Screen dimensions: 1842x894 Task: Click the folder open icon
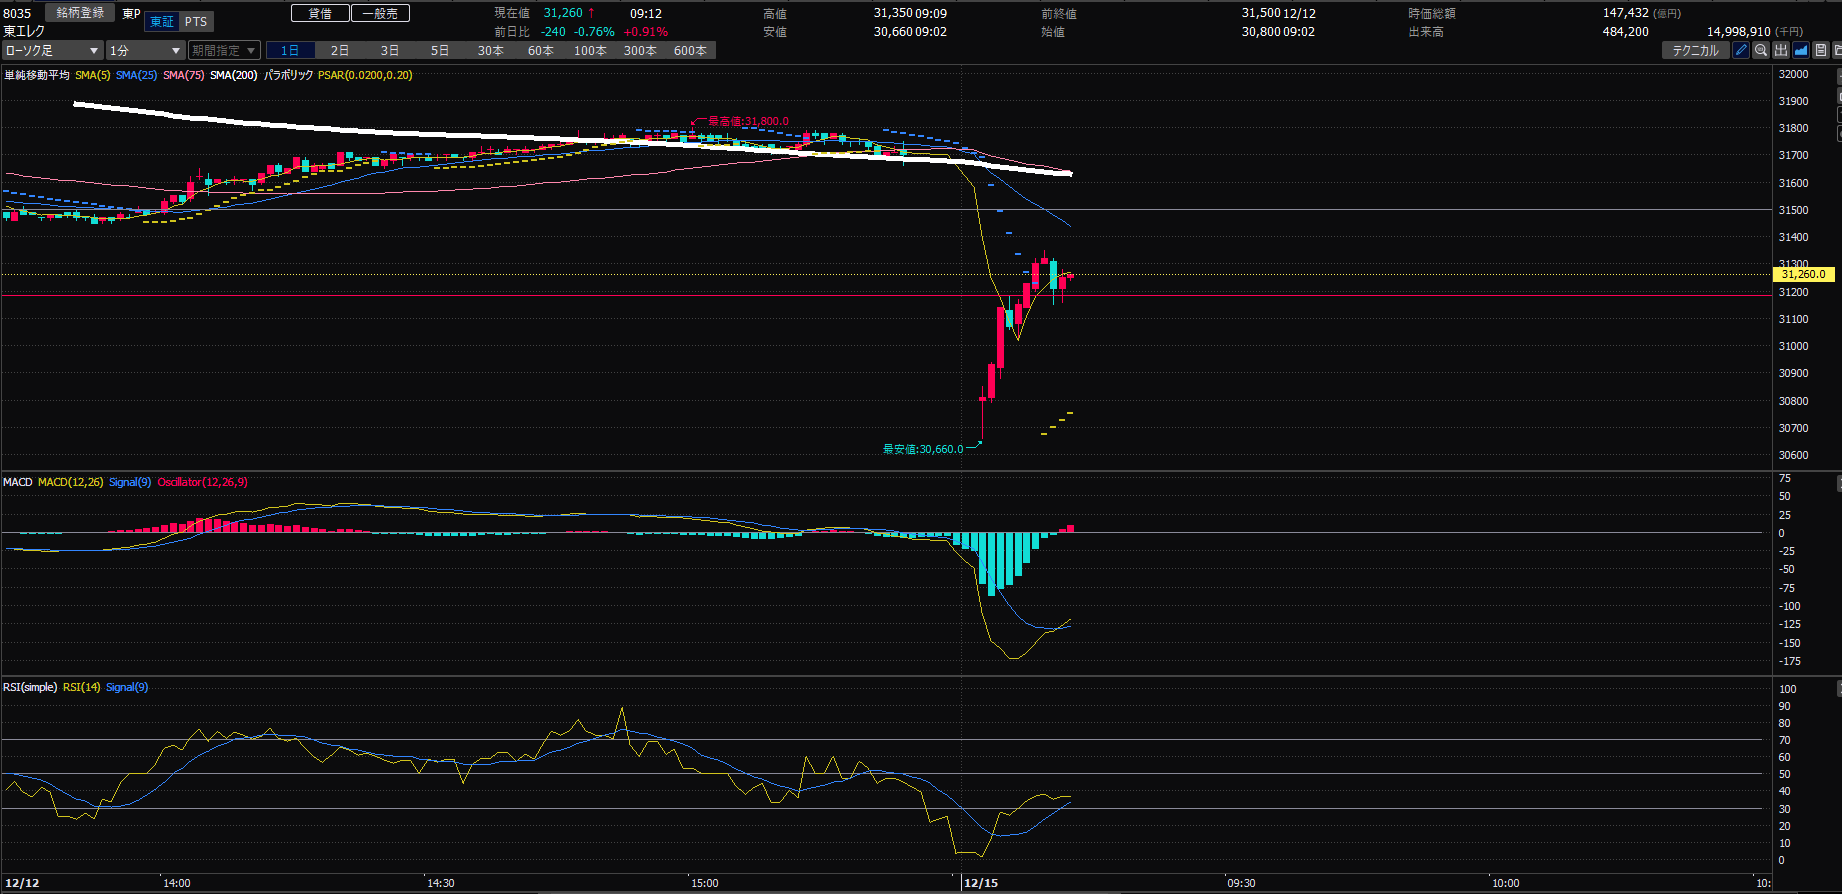click(x=1838, y=50)
